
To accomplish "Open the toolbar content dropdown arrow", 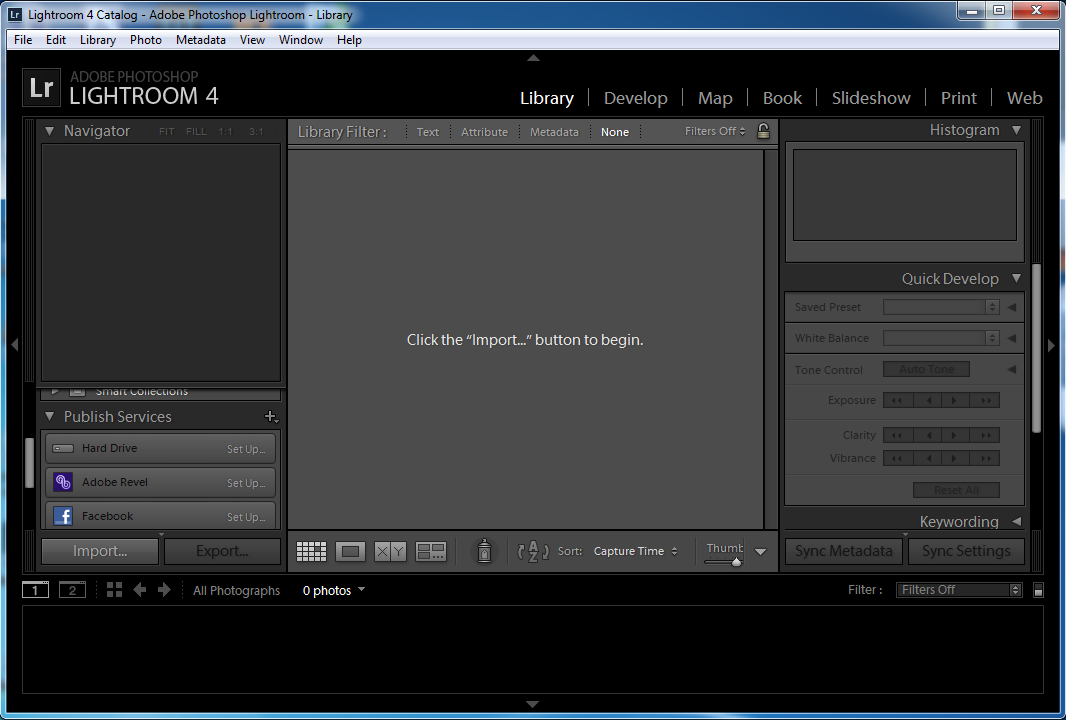I will pyautogui.click(x=761, y=552).
